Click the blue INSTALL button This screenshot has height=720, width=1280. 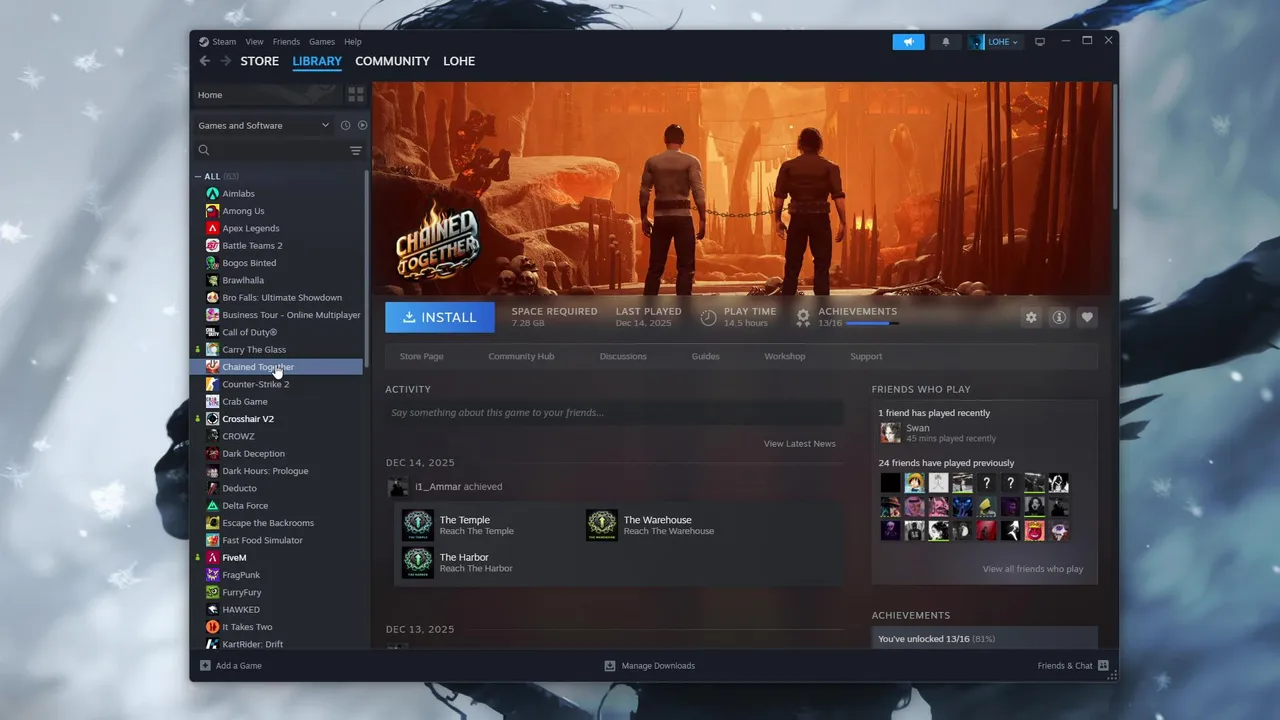[440, 317]
